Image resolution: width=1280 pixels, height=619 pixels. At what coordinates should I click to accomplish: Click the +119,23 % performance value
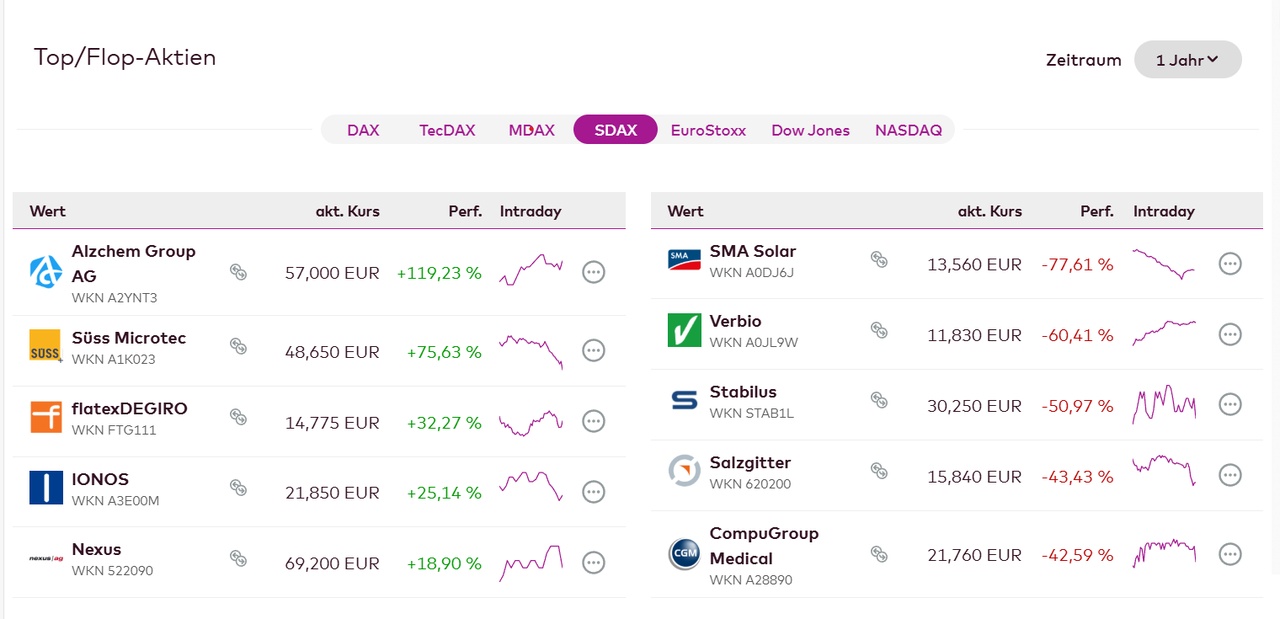coord(439,272)
